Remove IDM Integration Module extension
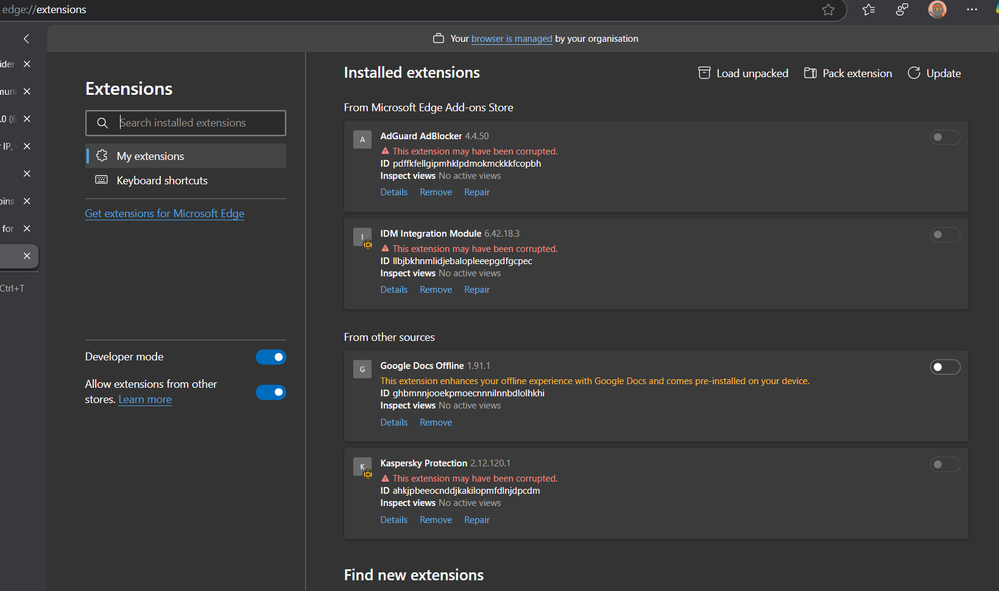Screen dimensions: 999x591 click(x=436, y=289)
